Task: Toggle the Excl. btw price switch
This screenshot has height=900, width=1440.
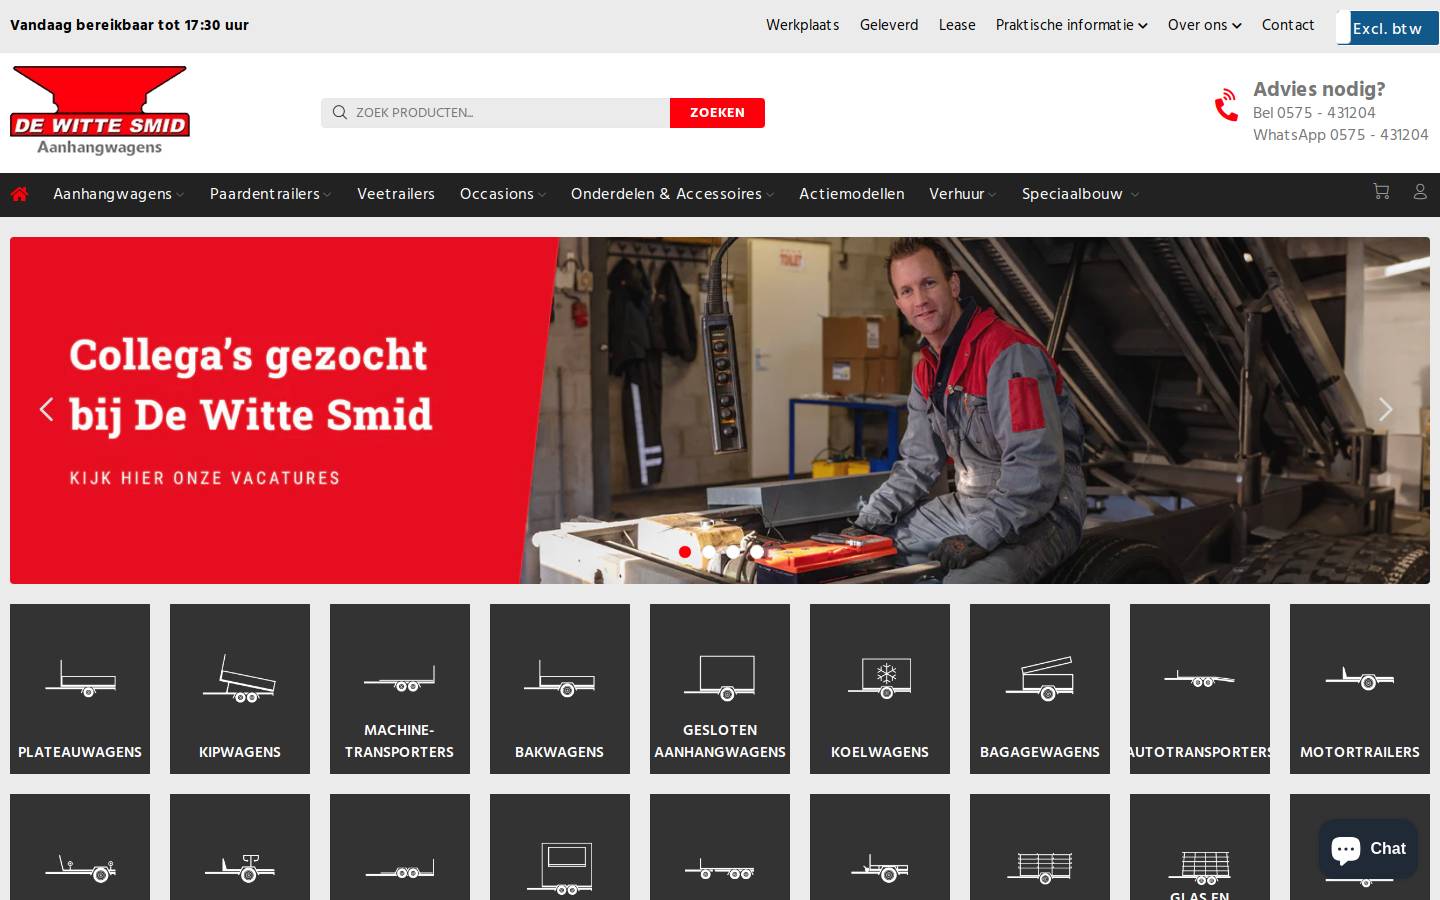Action: coord(1387,28)
